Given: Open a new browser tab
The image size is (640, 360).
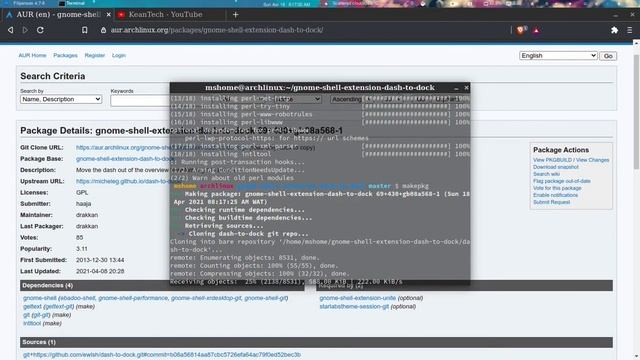Looking at the screenshot, I should point(236,15).
